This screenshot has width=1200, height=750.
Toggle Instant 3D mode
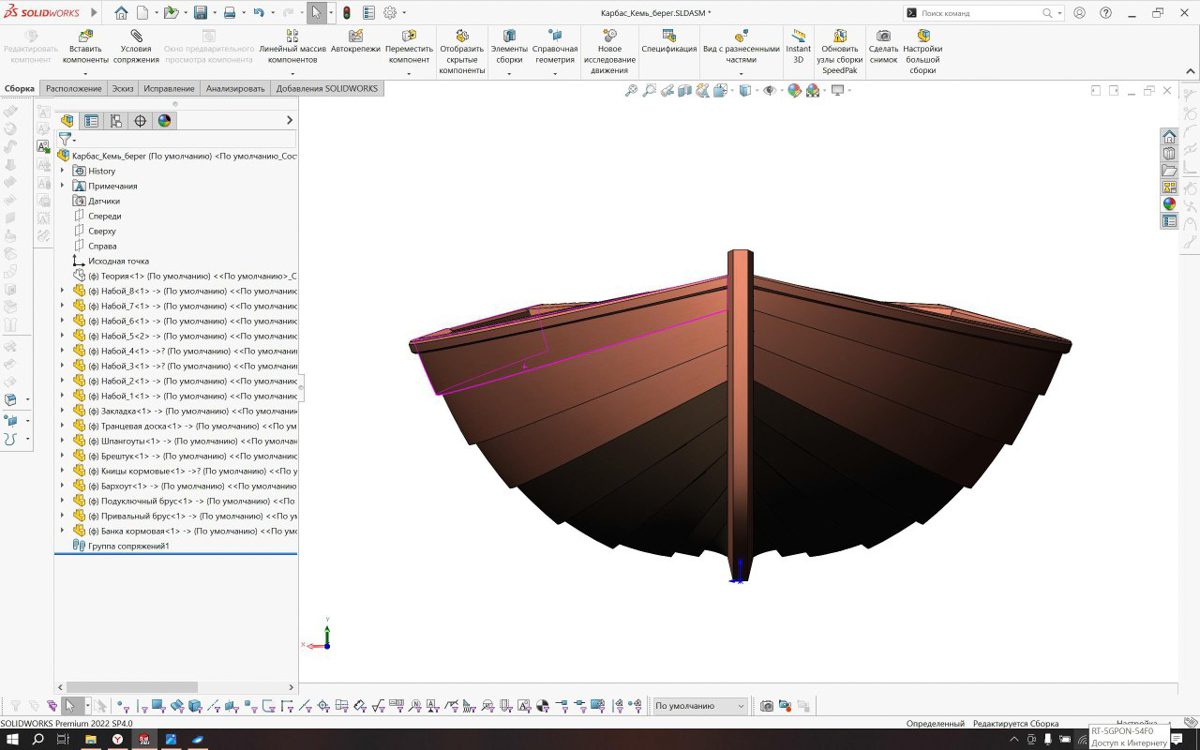tap(798, 36)
